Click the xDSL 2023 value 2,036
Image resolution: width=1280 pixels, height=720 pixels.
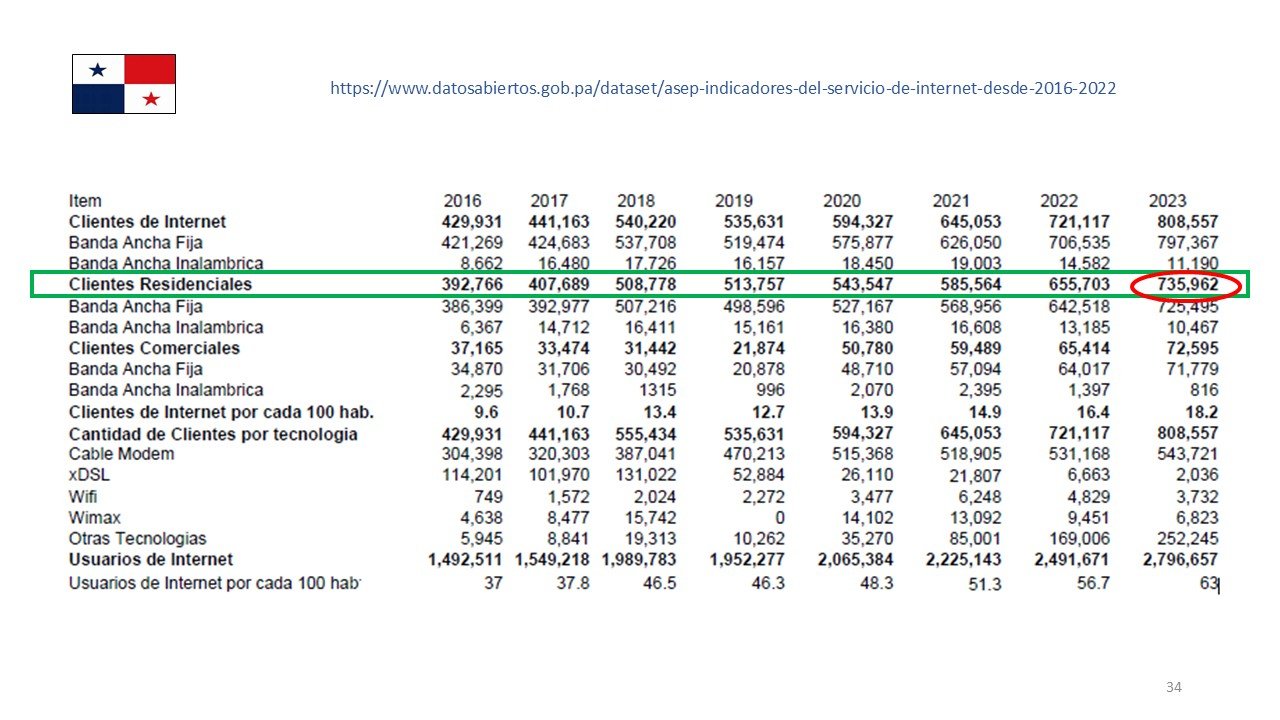click(1197, 475)
